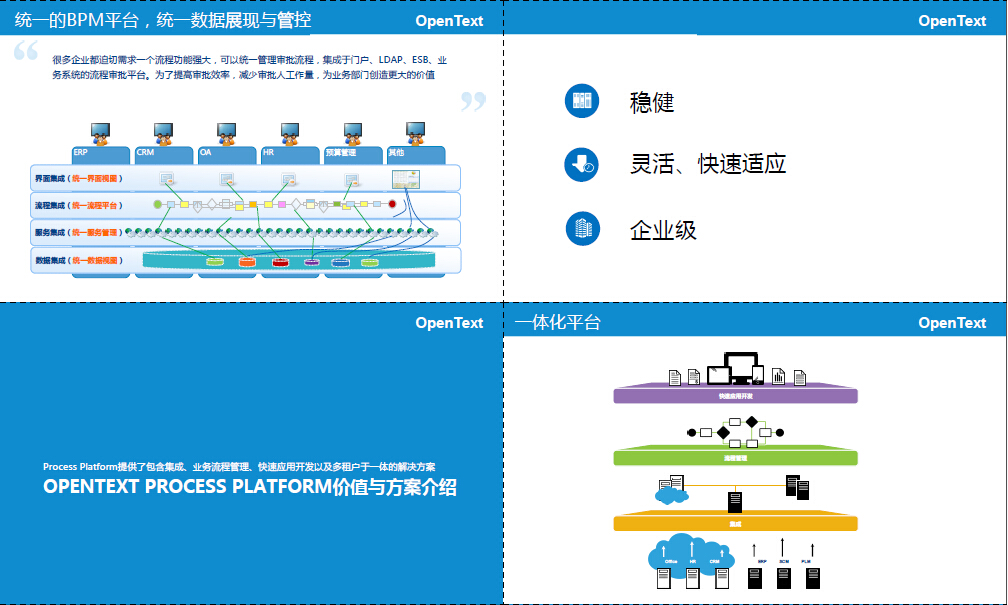Click the orange 集成 bar
Viewport: 1008px width, 605px height.
[735, 521]
